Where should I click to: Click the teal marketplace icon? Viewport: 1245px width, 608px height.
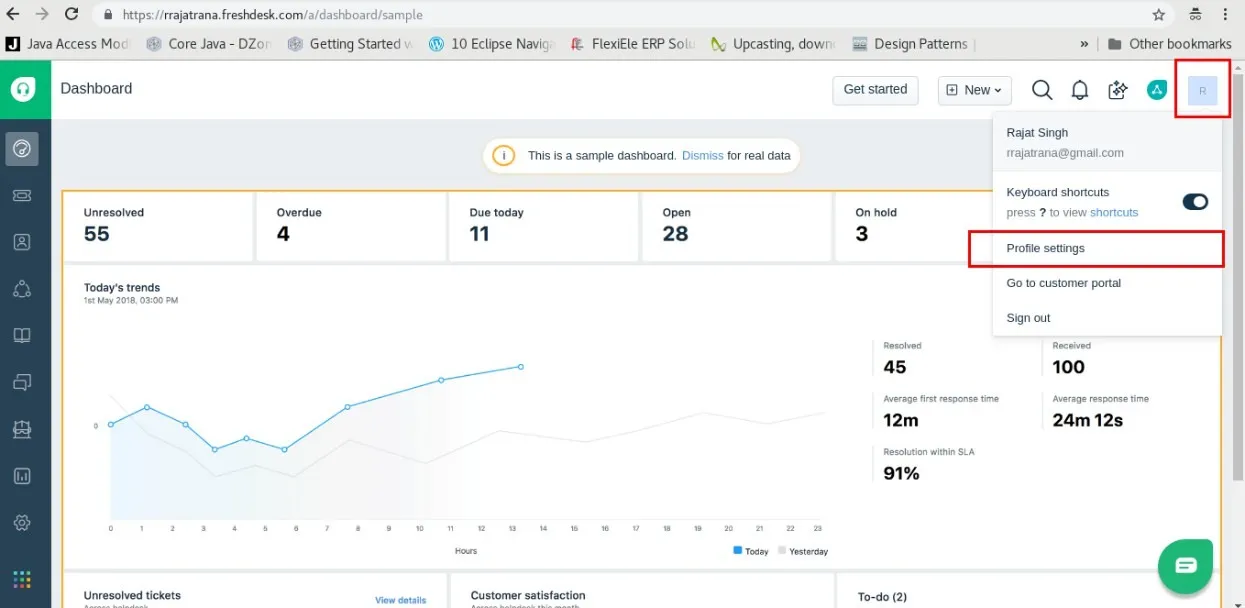(x=1157, y=90)
